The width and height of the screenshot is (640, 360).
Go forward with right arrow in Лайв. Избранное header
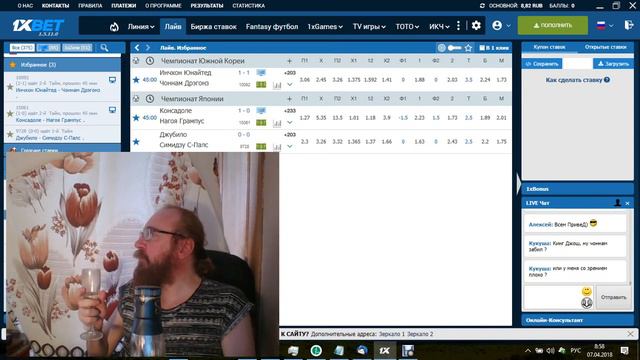pos(148,48)
